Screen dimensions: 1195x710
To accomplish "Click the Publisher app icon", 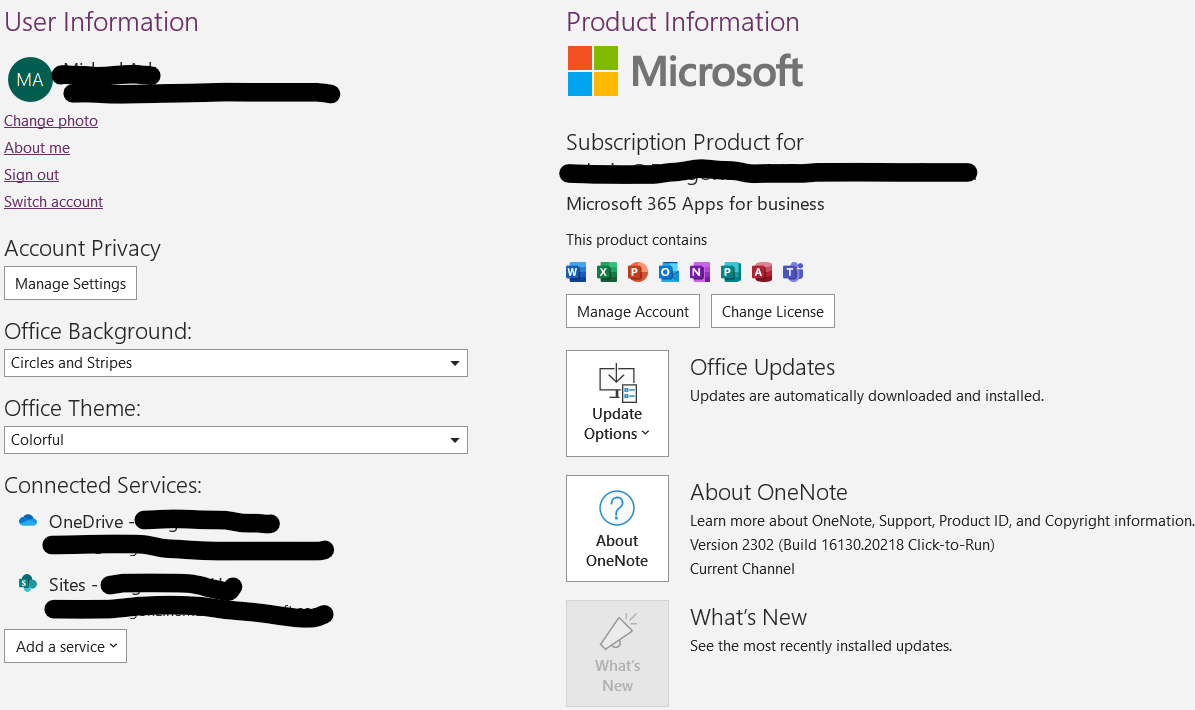I will [x=731, y=272].
